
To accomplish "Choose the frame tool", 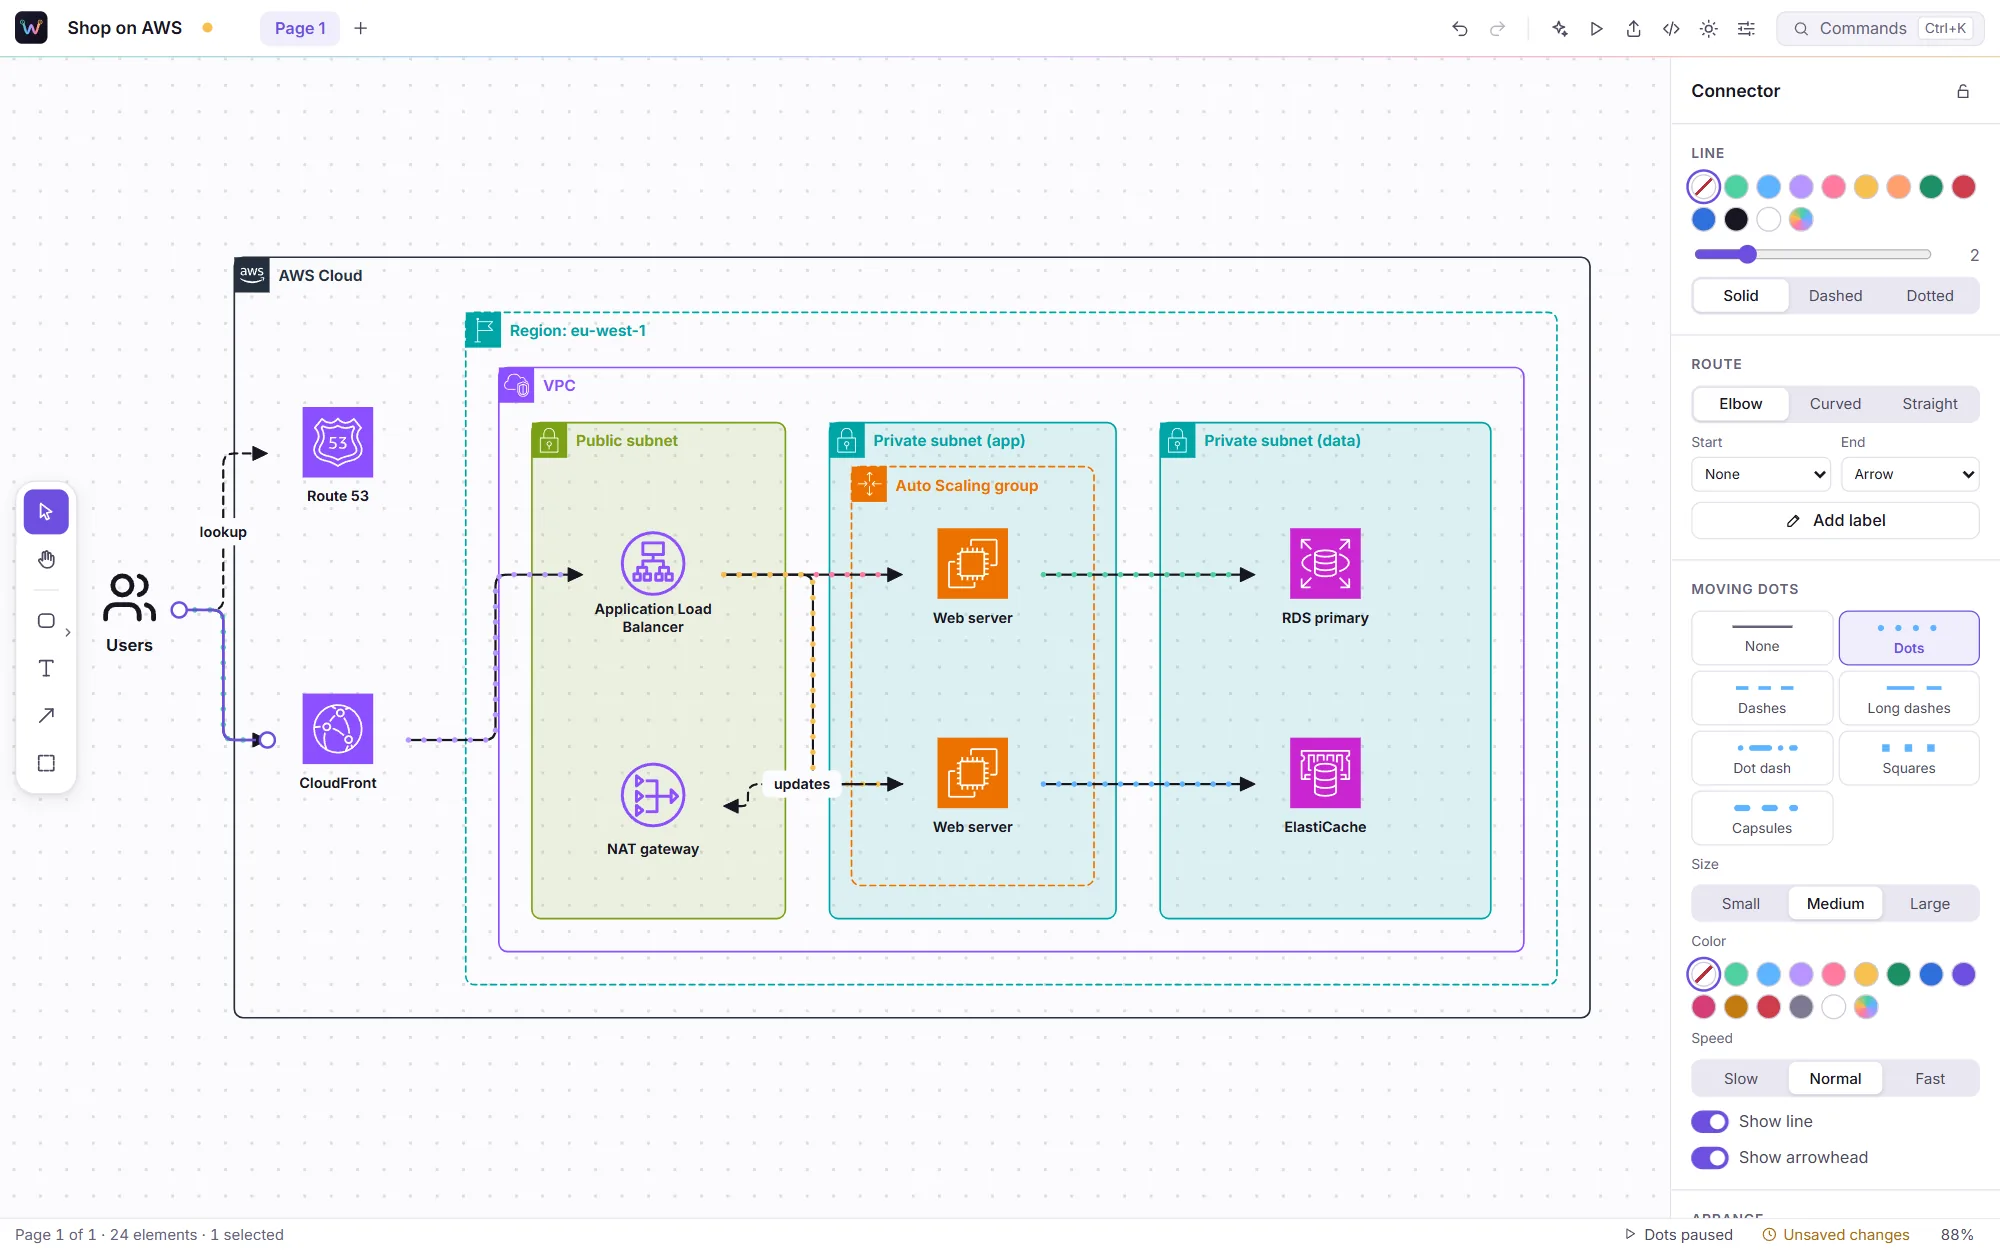I will point(46,763).
